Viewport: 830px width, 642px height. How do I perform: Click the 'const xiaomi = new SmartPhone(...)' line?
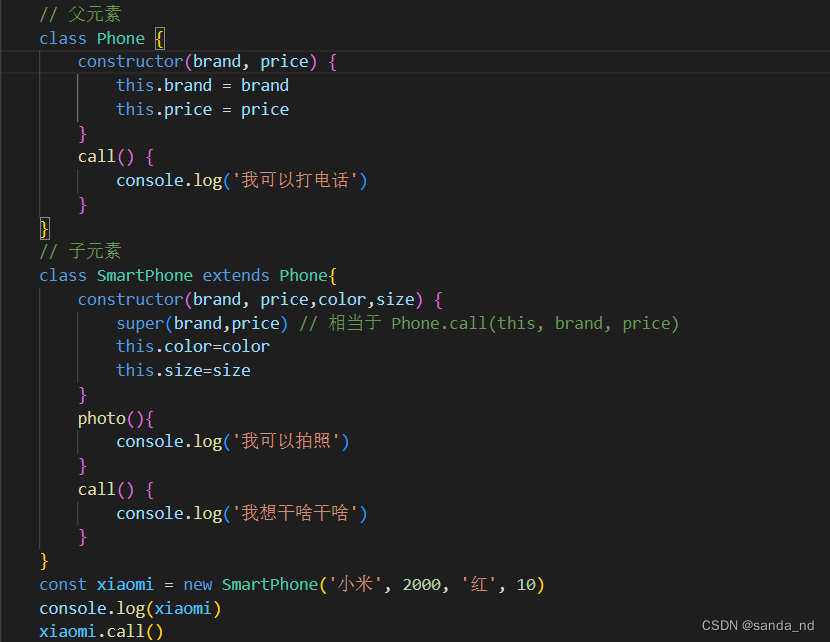[292, 585]
